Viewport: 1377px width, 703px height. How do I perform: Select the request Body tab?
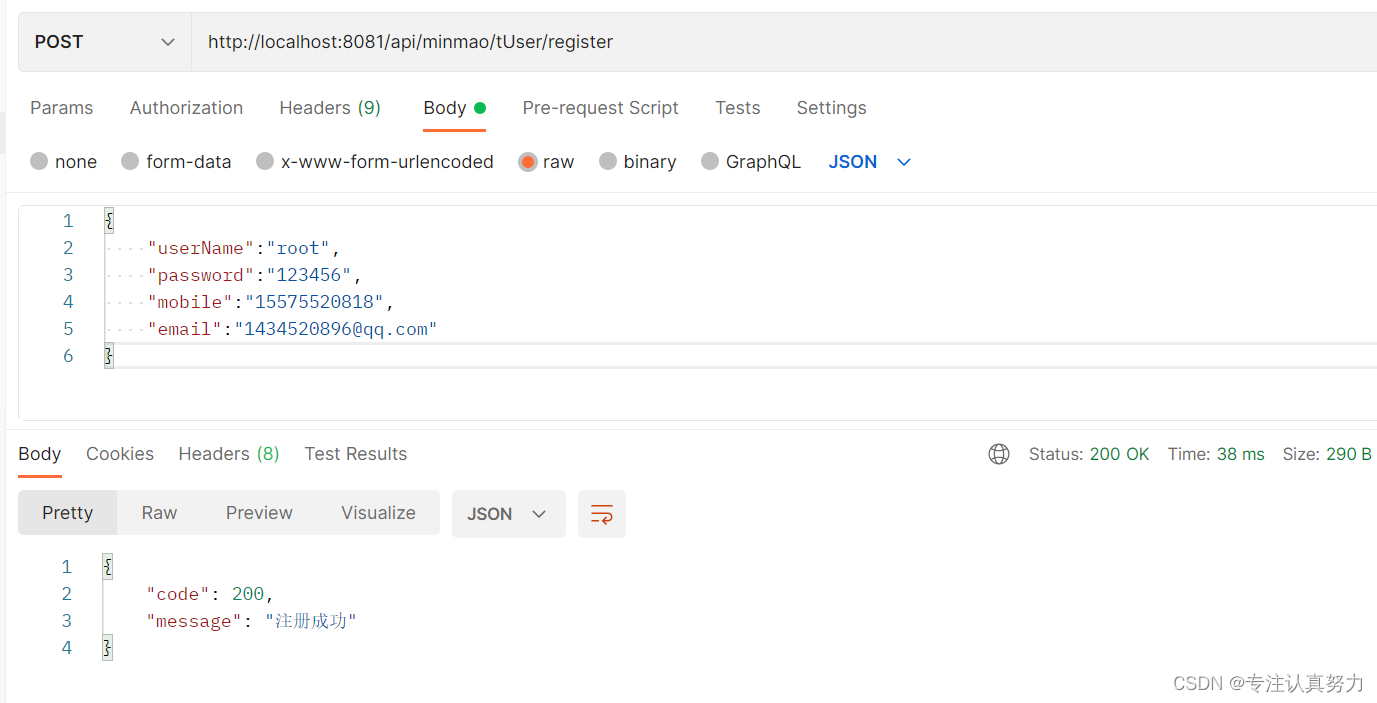[x=454, y=108]
